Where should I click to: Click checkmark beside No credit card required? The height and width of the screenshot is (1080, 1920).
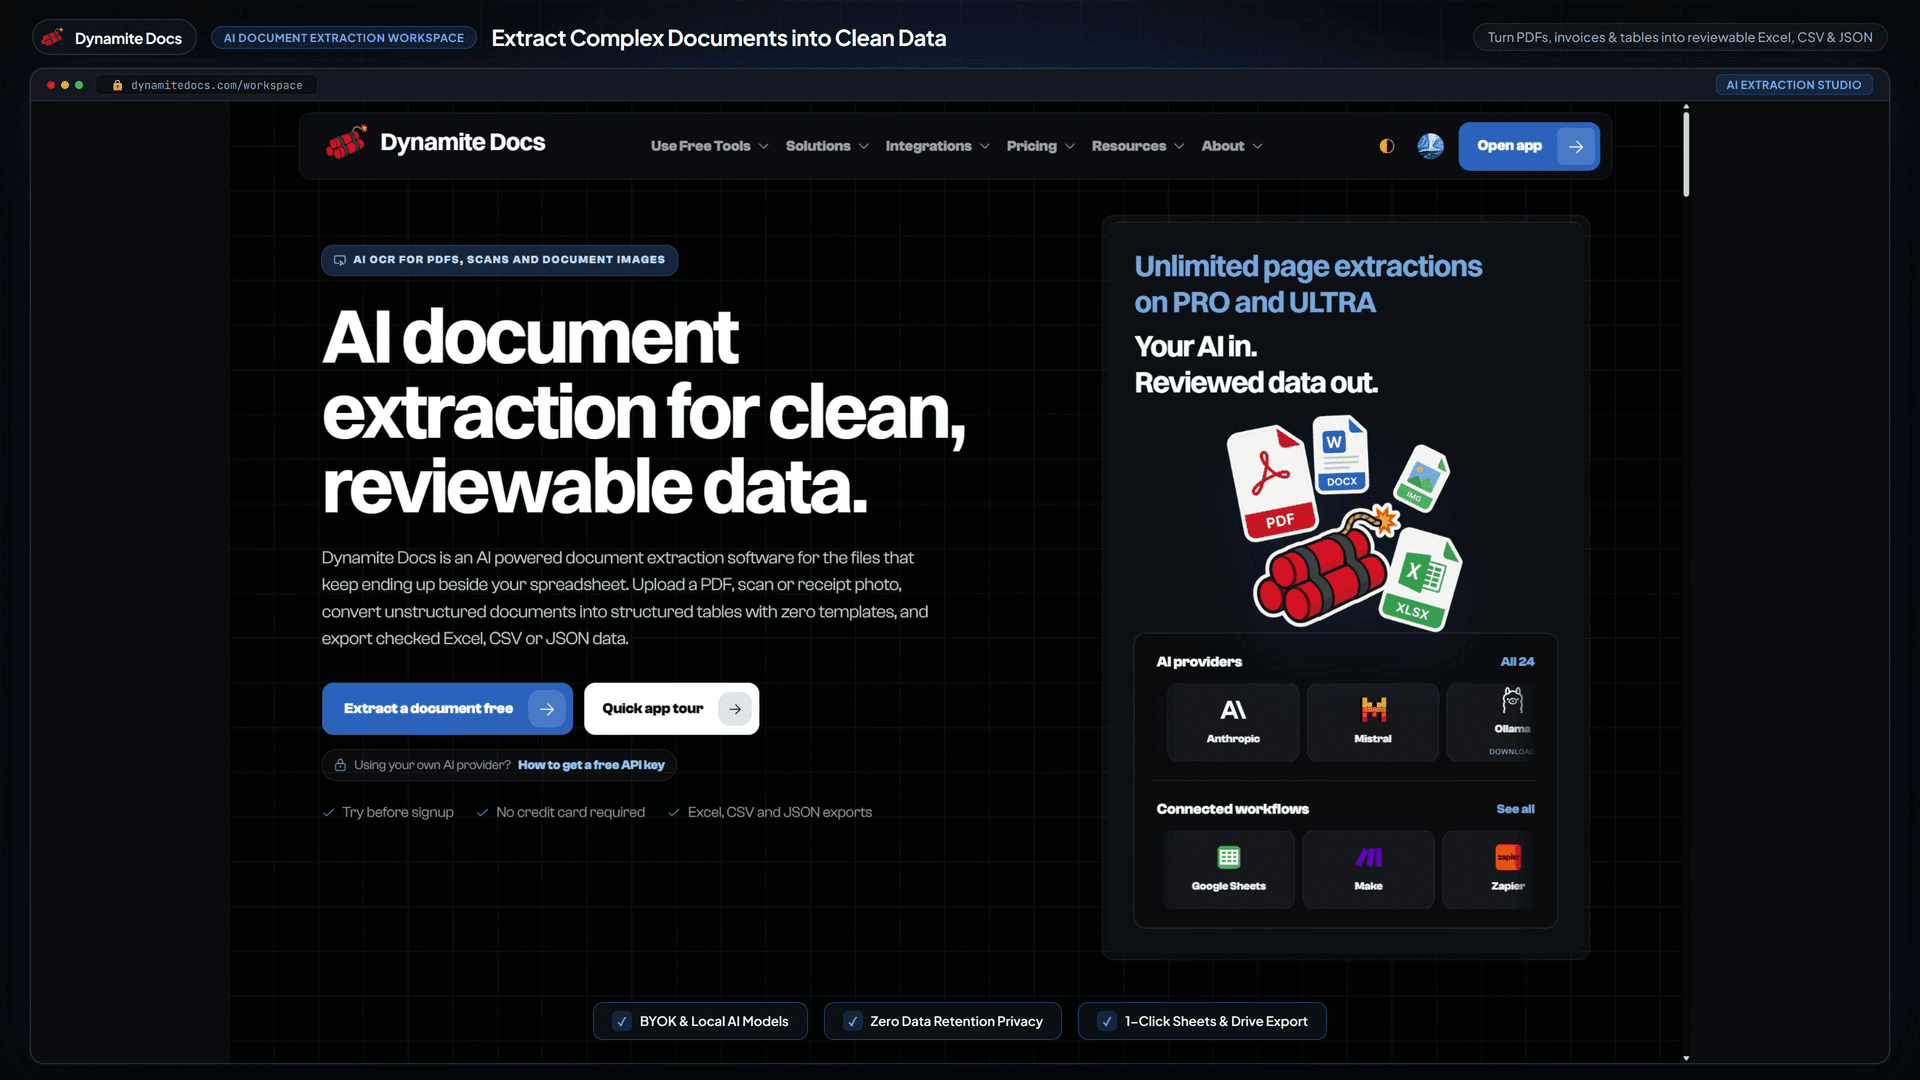point(482,813)
